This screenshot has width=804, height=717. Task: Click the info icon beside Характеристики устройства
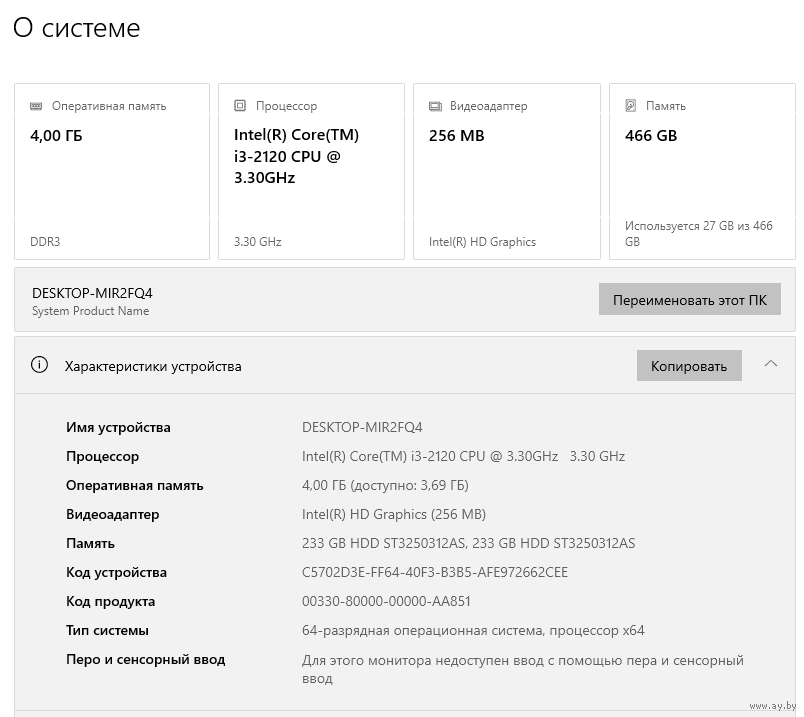click(40, 366)
